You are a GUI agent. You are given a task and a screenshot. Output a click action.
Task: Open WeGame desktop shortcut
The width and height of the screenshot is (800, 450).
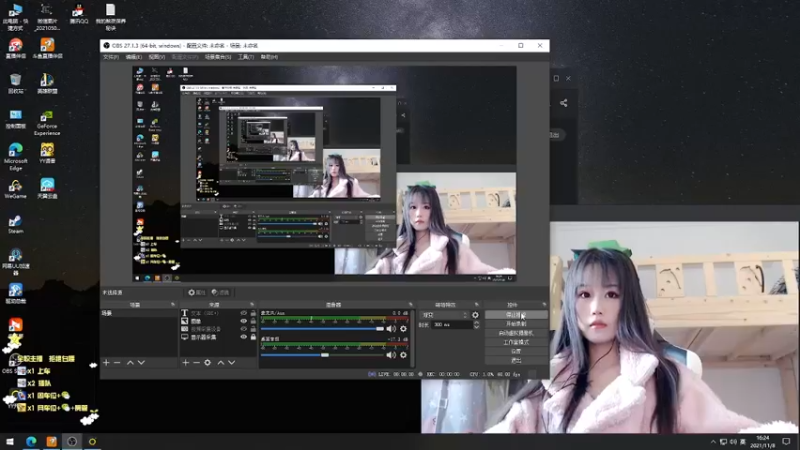(x=15, y=189)
